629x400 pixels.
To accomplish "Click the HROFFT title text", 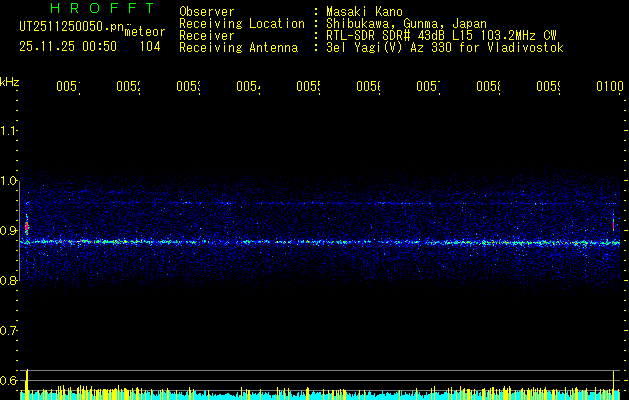I will [x=103, y=8].
